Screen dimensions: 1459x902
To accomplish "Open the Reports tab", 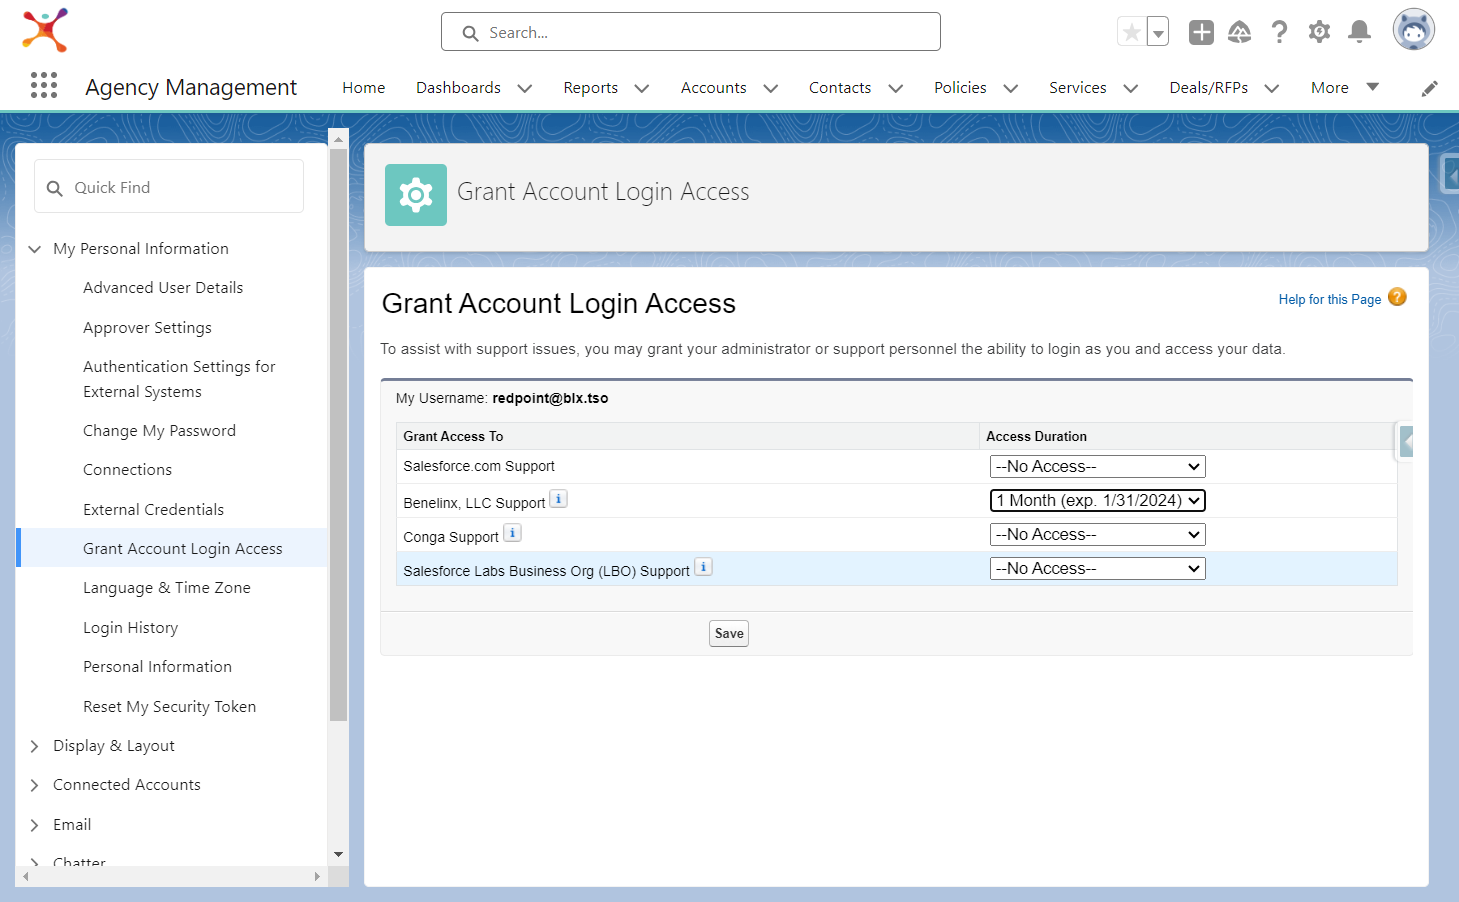I will point(590,88).
